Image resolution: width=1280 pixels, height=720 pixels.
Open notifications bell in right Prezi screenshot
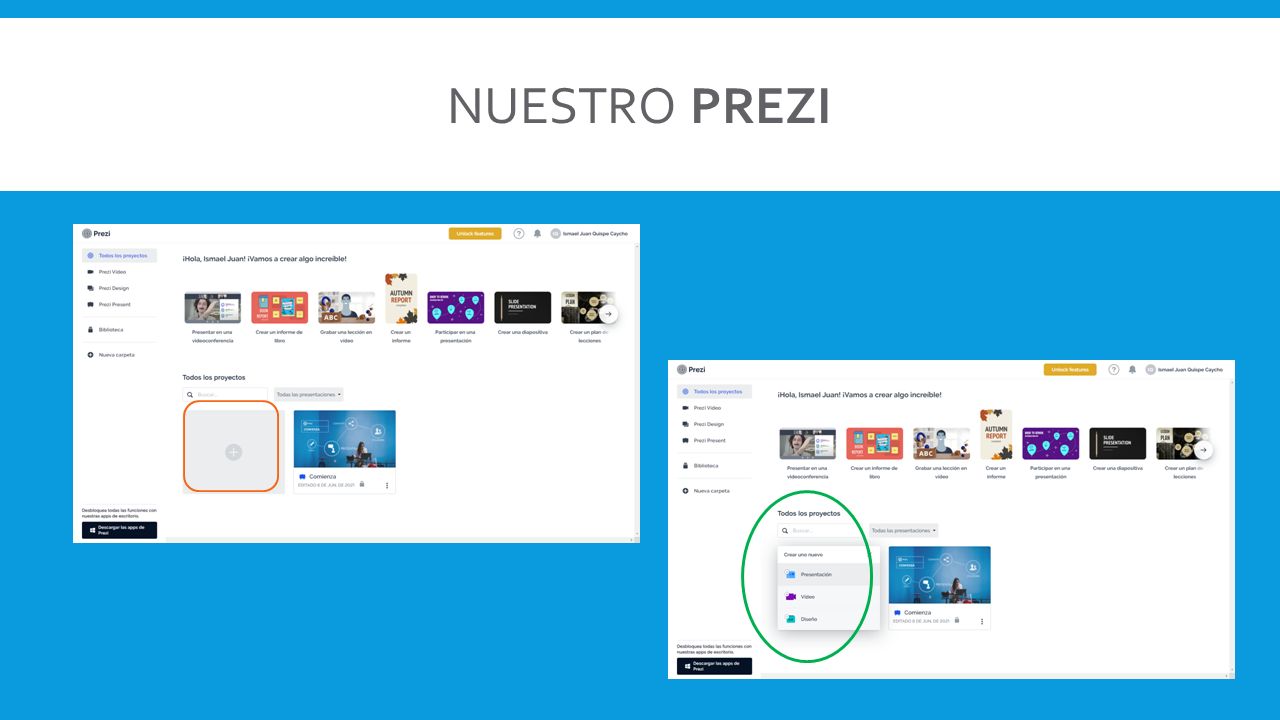[x=1132, y=369]
